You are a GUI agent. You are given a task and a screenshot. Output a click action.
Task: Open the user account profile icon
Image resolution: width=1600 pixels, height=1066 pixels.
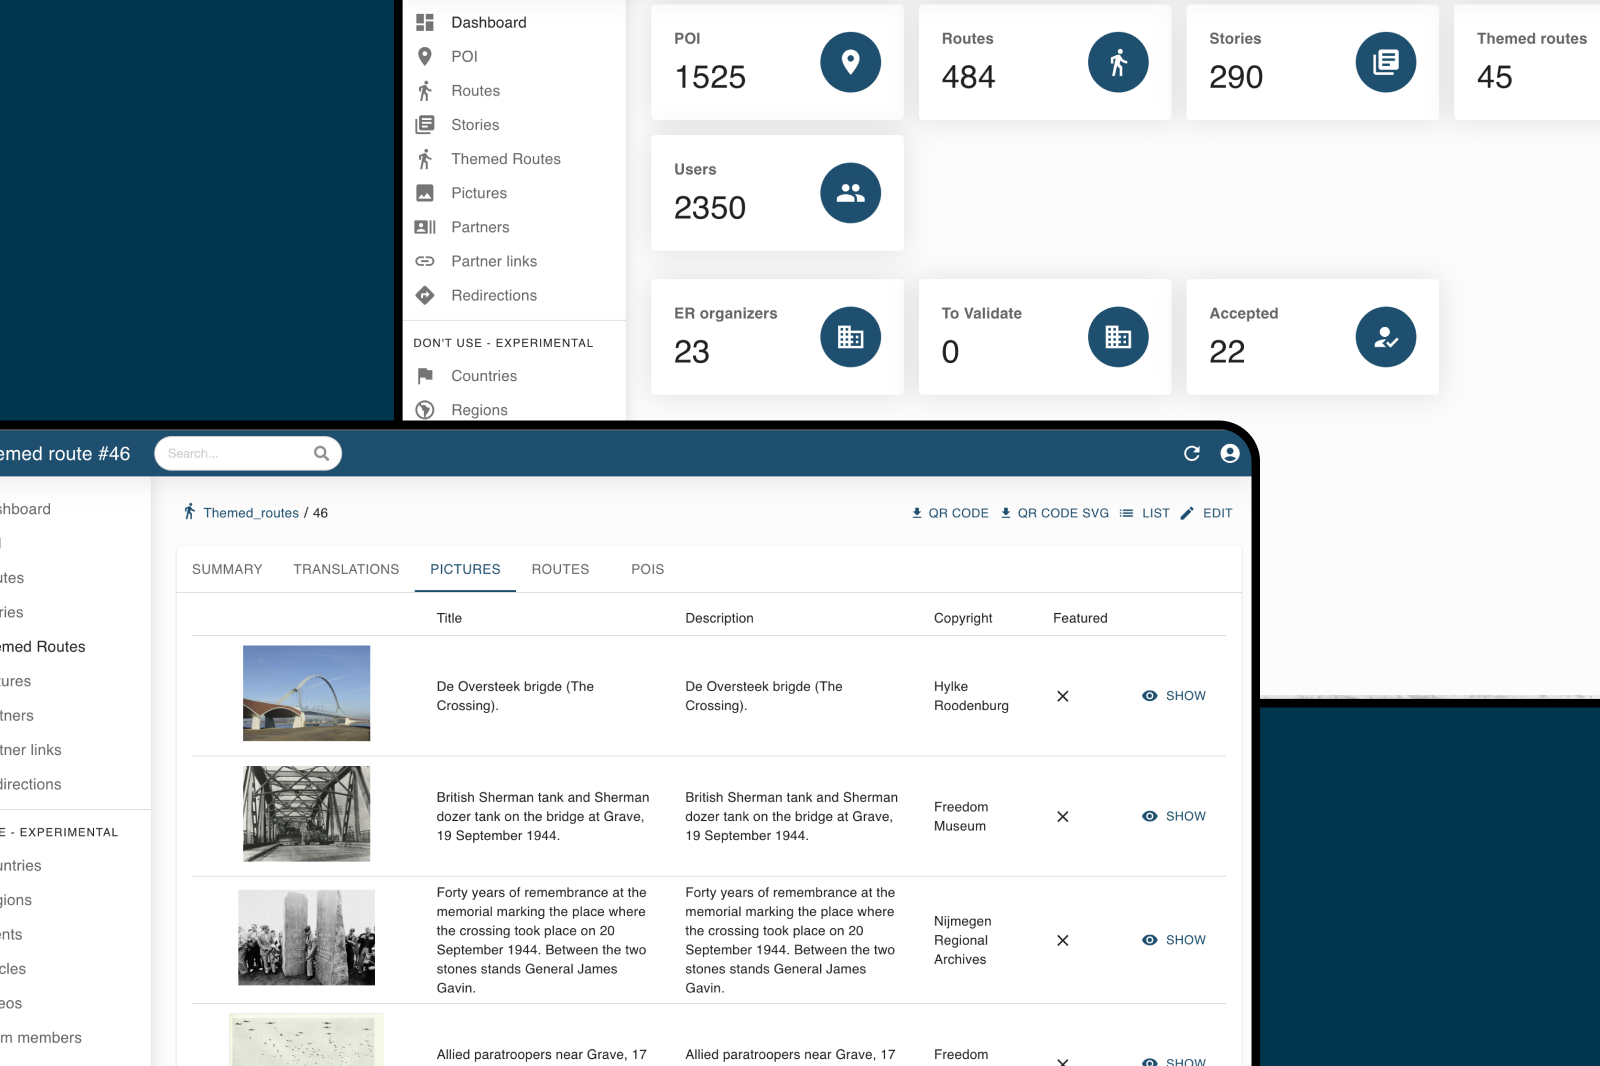coord(1230,454)
